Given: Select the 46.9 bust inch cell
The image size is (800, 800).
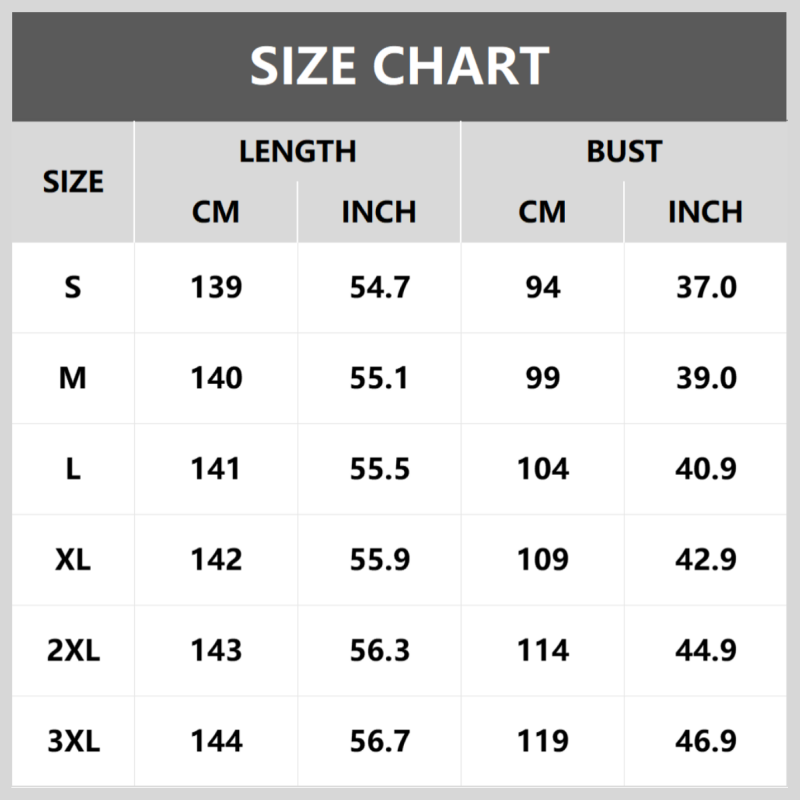Looking at the screenshot, I should (x=705, y=741).
